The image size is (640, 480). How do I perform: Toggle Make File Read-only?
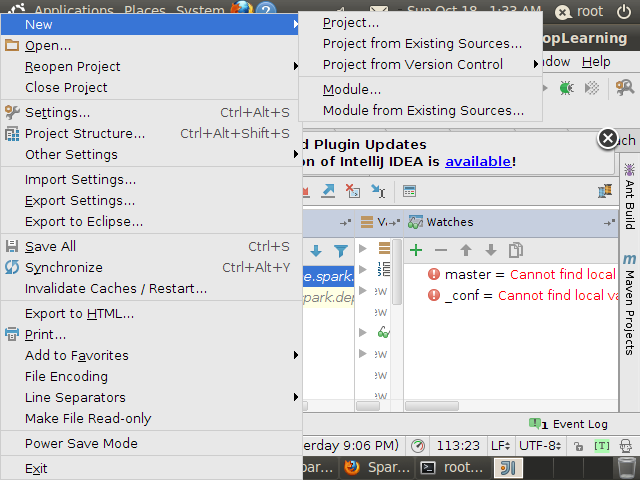tap(151, 418)
